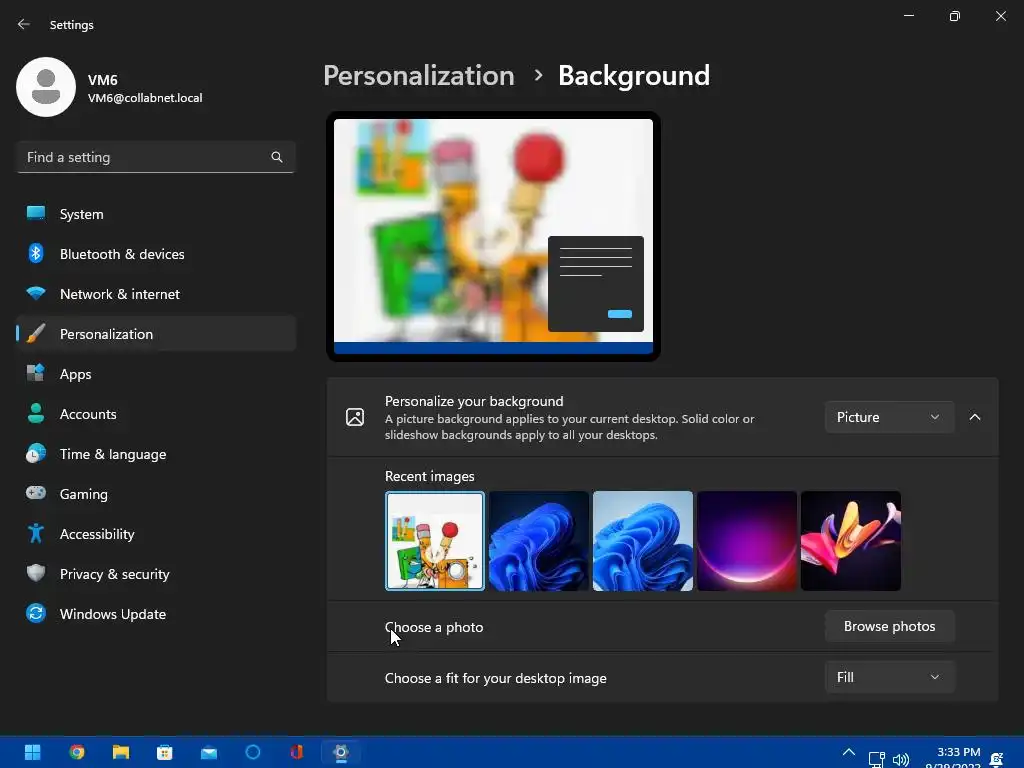This screenshot has height=768, width=1024.
Task: Open Office app from taskbar
Action: coord(296,752)
